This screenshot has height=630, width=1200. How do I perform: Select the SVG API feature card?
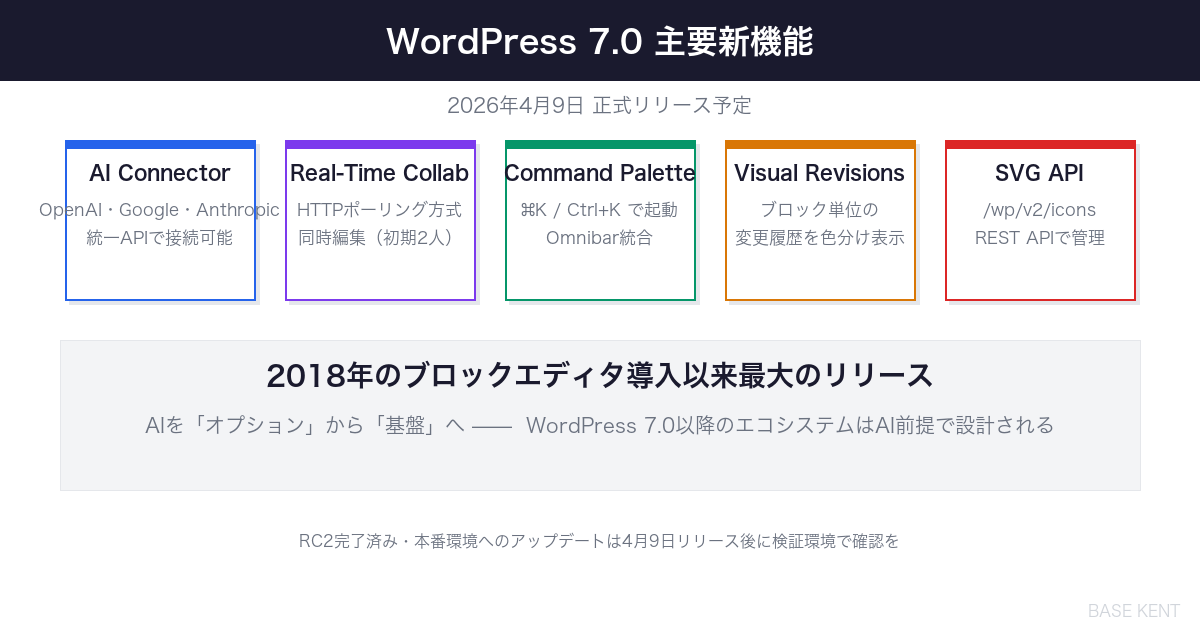1040,220
